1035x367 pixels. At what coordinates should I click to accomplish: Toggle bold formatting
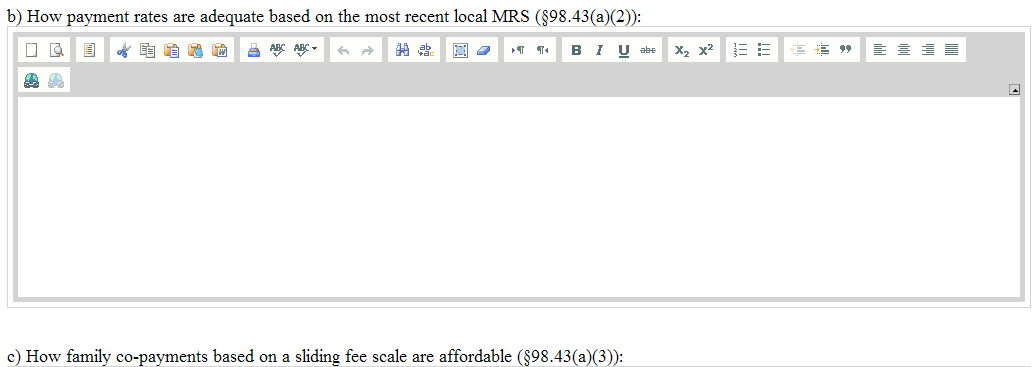coord(576,50)
